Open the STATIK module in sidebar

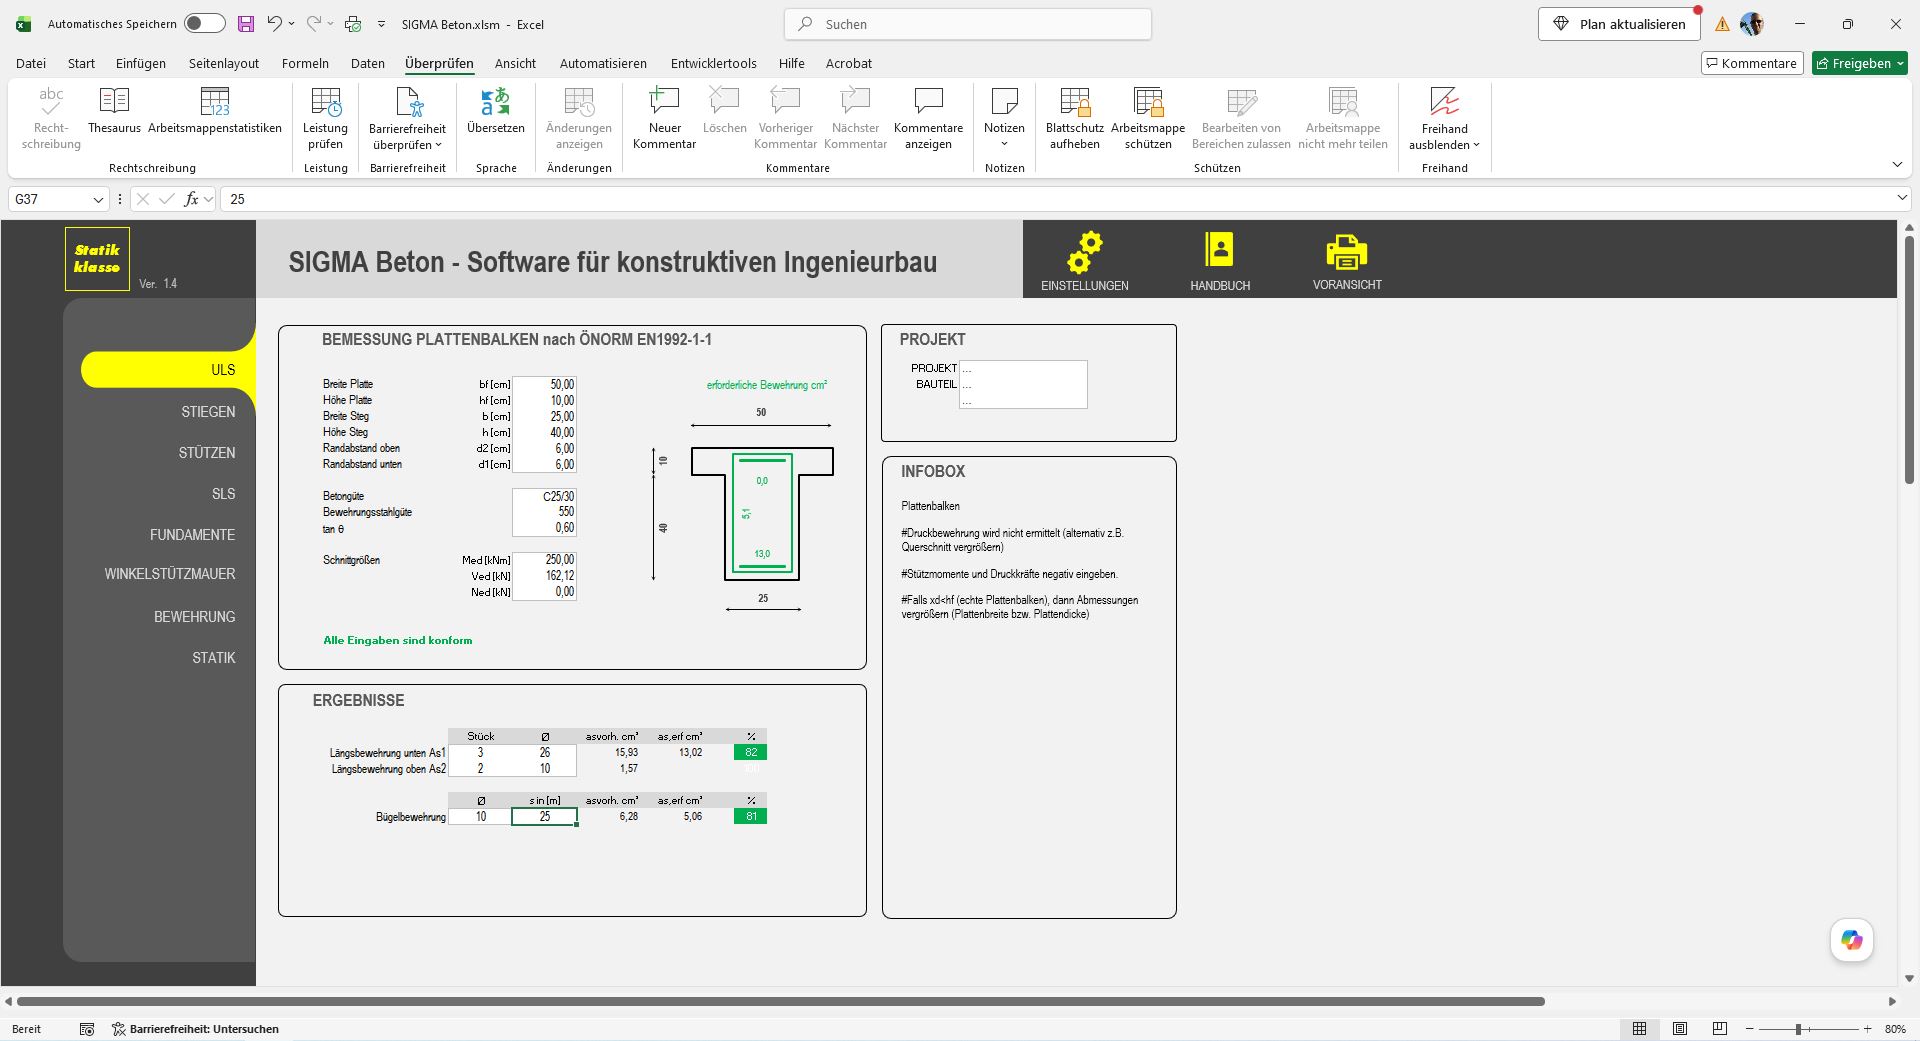pyautogui.click(x=213, y=658)
